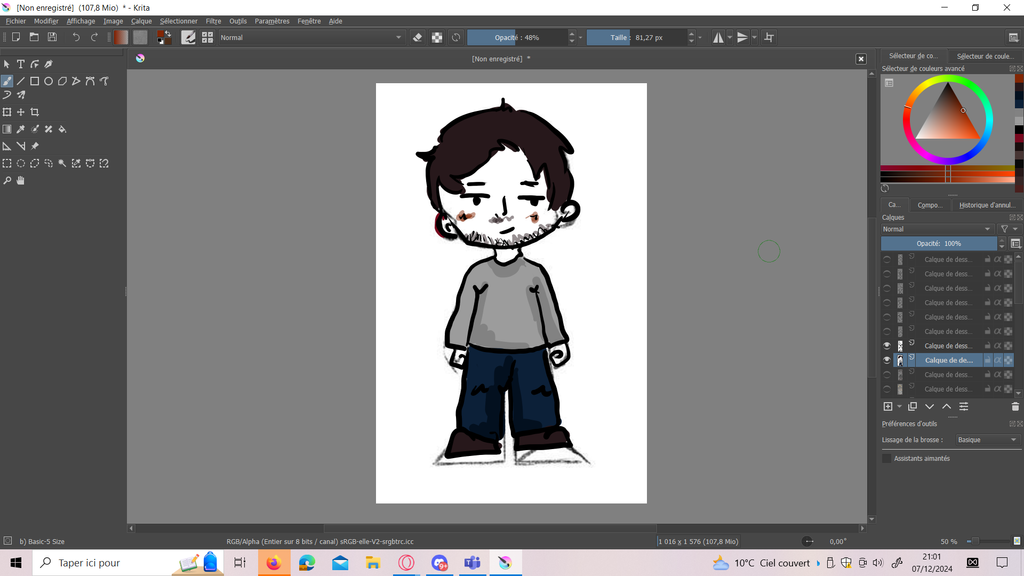The image size is (1024, 576).
Task: Open the Filtre menu
Action: click(x=213, y=21)
